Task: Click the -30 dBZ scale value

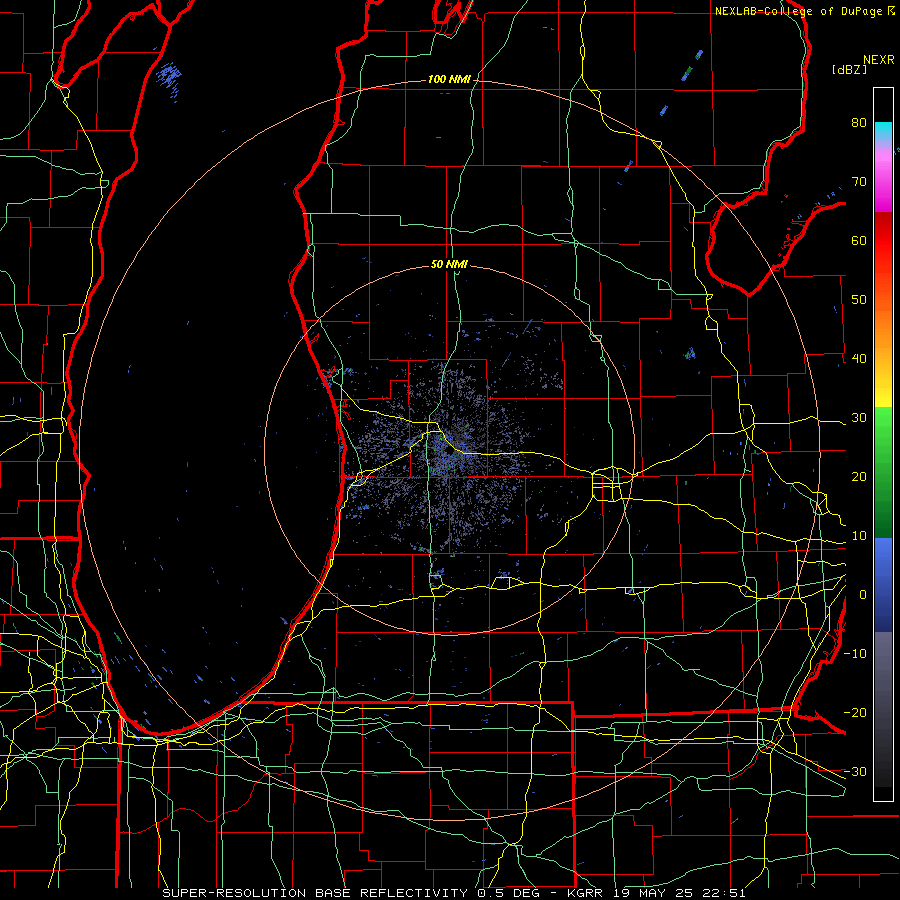Action: click(855, 771)
